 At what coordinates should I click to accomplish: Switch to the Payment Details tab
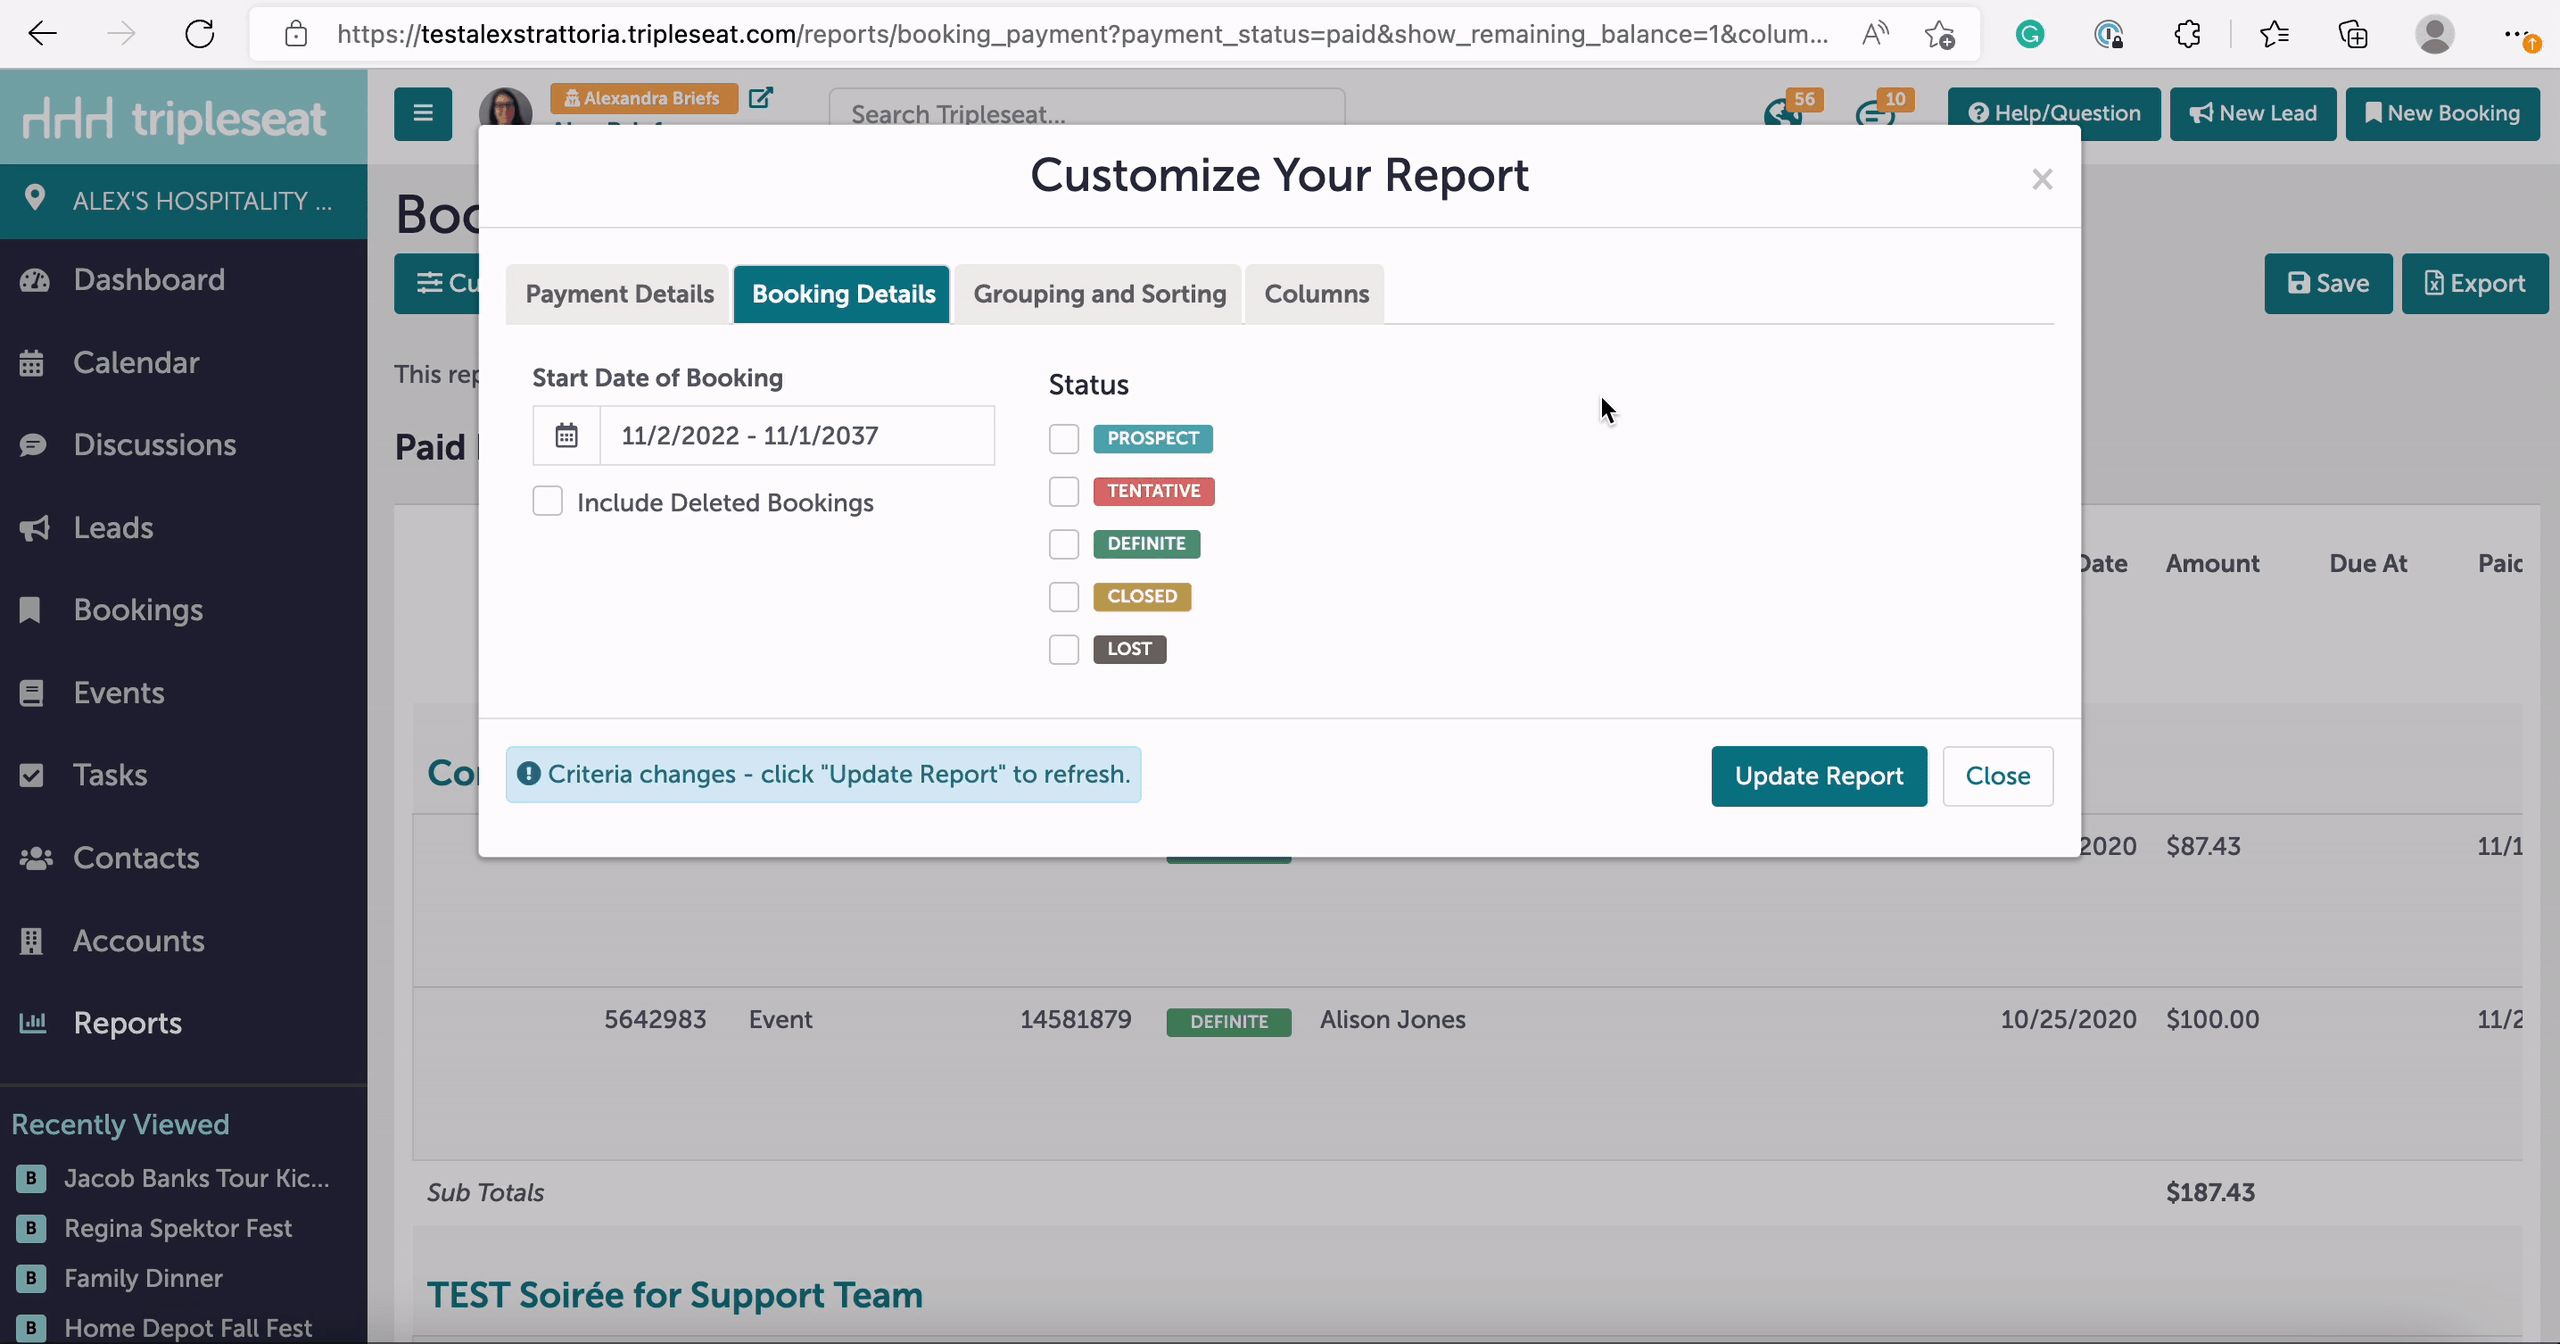point(619,294)
